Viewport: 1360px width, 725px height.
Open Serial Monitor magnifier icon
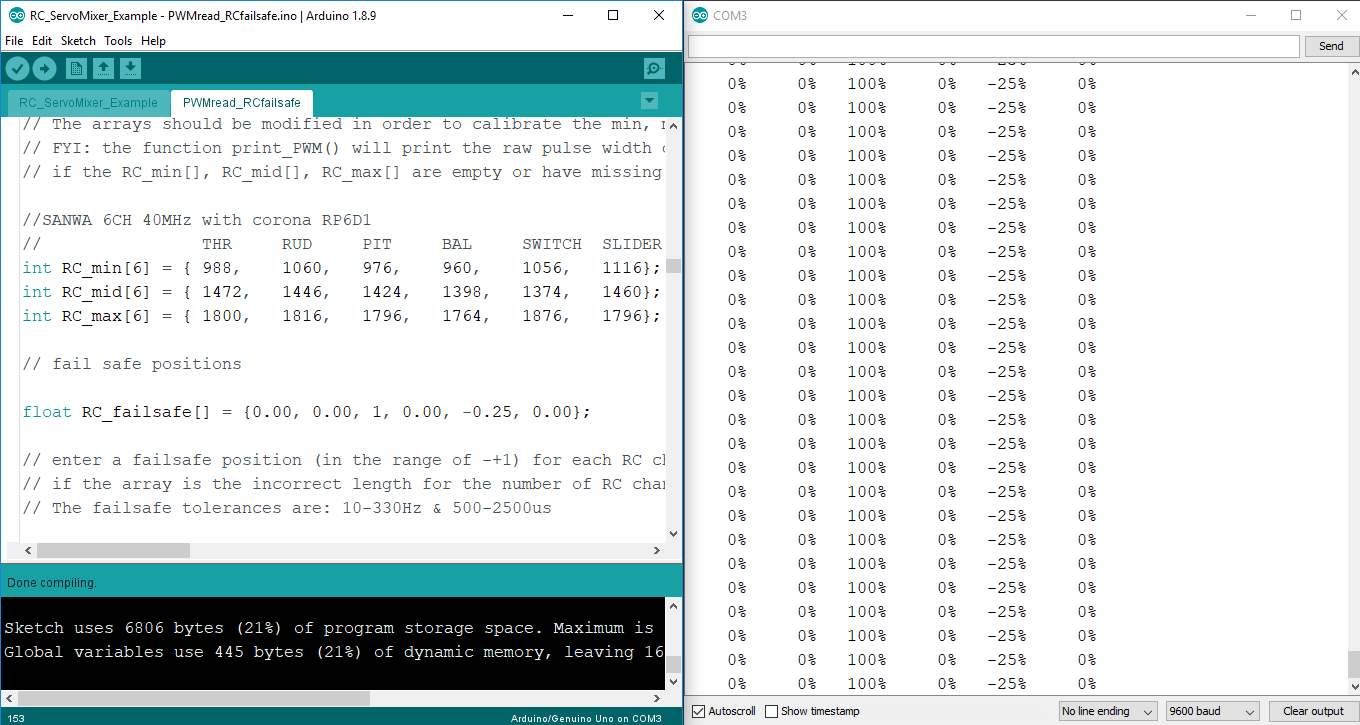(654, 68)
